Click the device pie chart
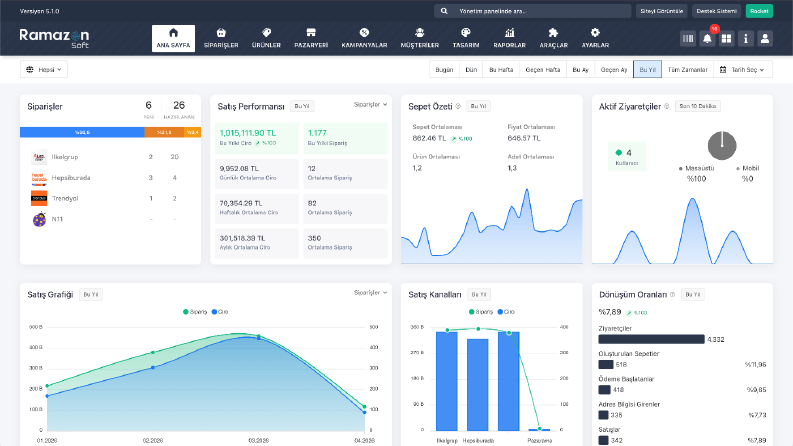 coord(722,146)
